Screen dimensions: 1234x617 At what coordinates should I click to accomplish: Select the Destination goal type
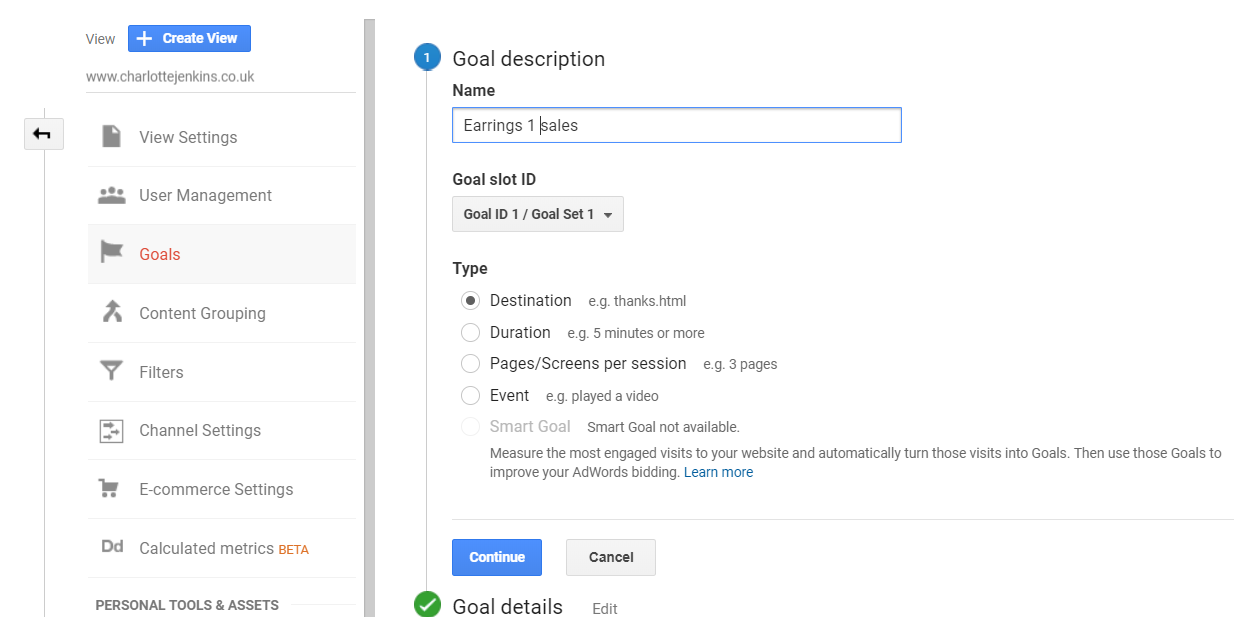[470, 301]
